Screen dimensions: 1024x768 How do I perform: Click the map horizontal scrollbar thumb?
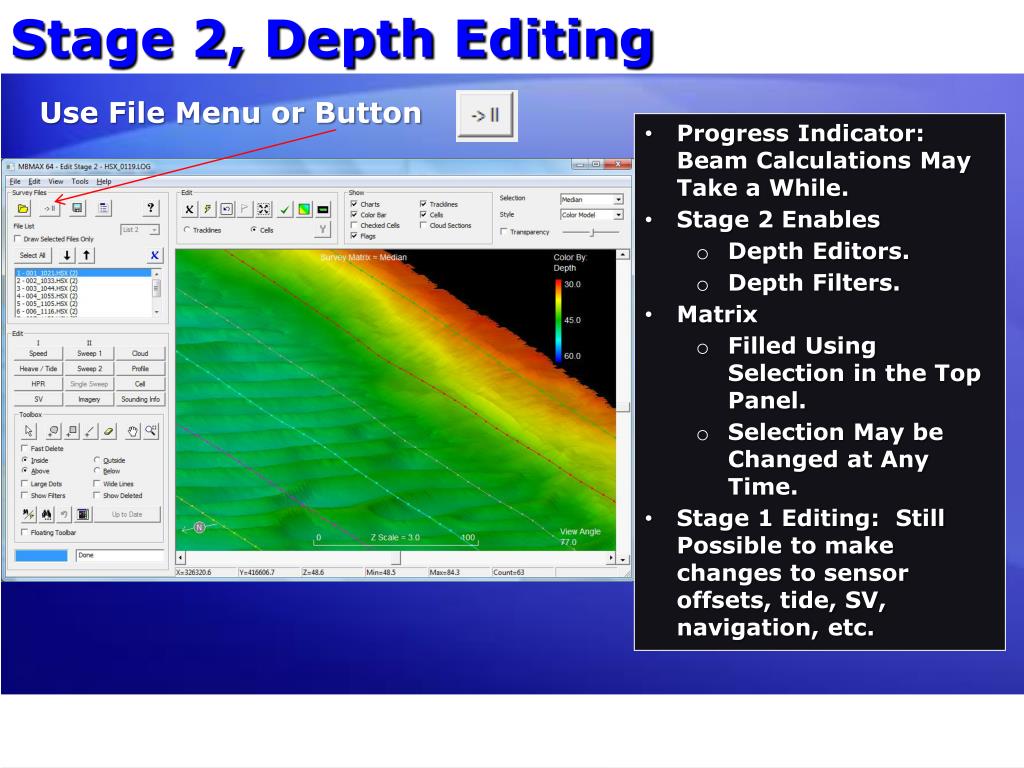coord(396,558)
